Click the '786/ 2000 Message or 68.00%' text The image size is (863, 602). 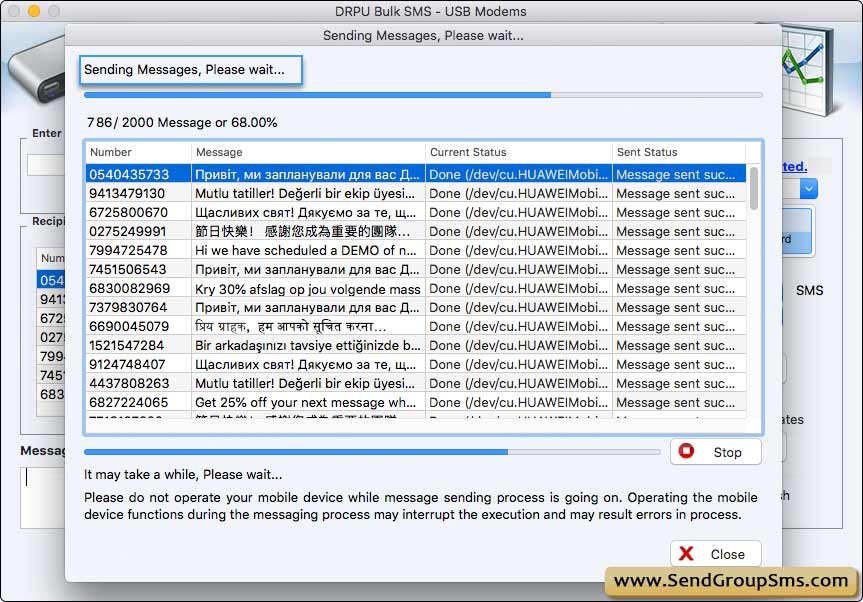[182, 122]
